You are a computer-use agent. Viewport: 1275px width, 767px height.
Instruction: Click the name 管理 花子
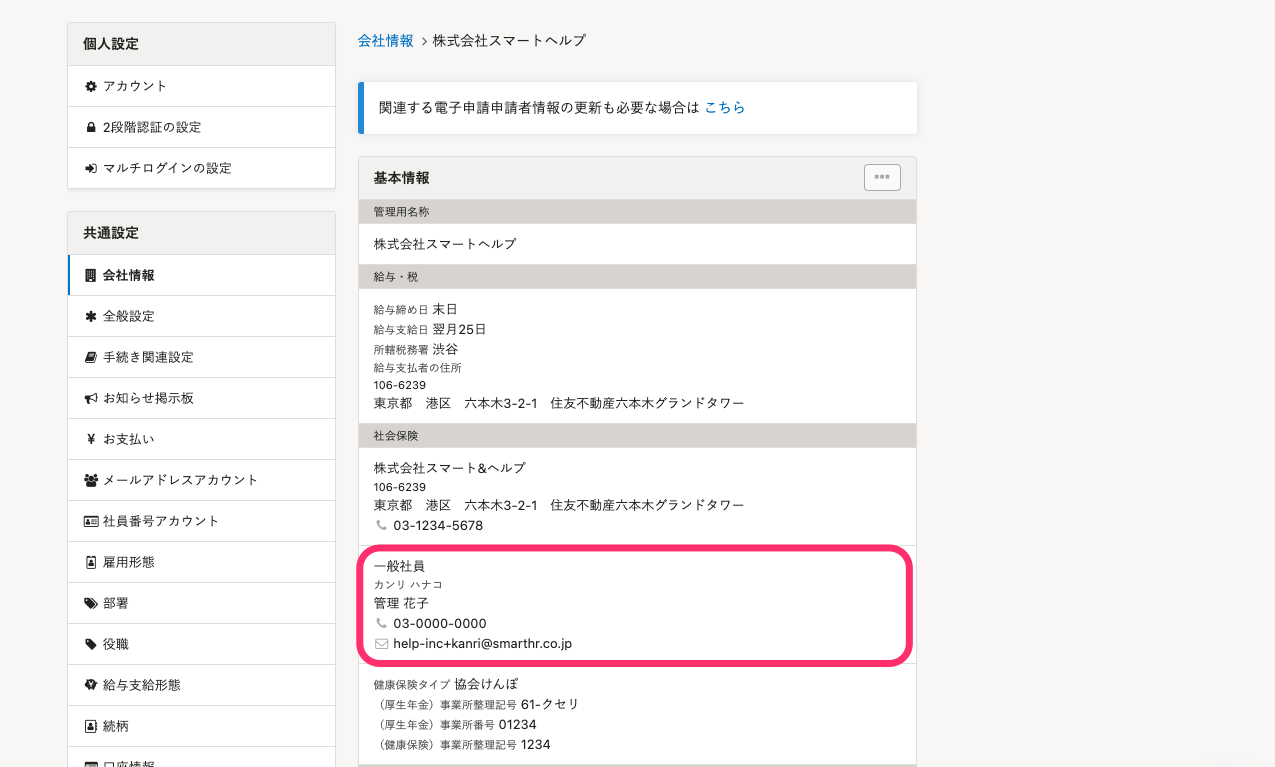[401, 603]
